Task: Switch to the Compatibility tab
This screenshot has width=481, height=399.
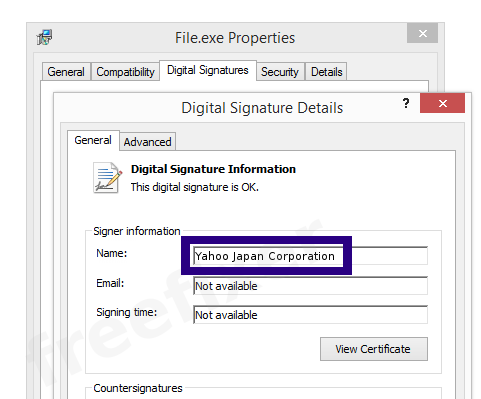Action: pyautogui.click(x=125, y=72)
